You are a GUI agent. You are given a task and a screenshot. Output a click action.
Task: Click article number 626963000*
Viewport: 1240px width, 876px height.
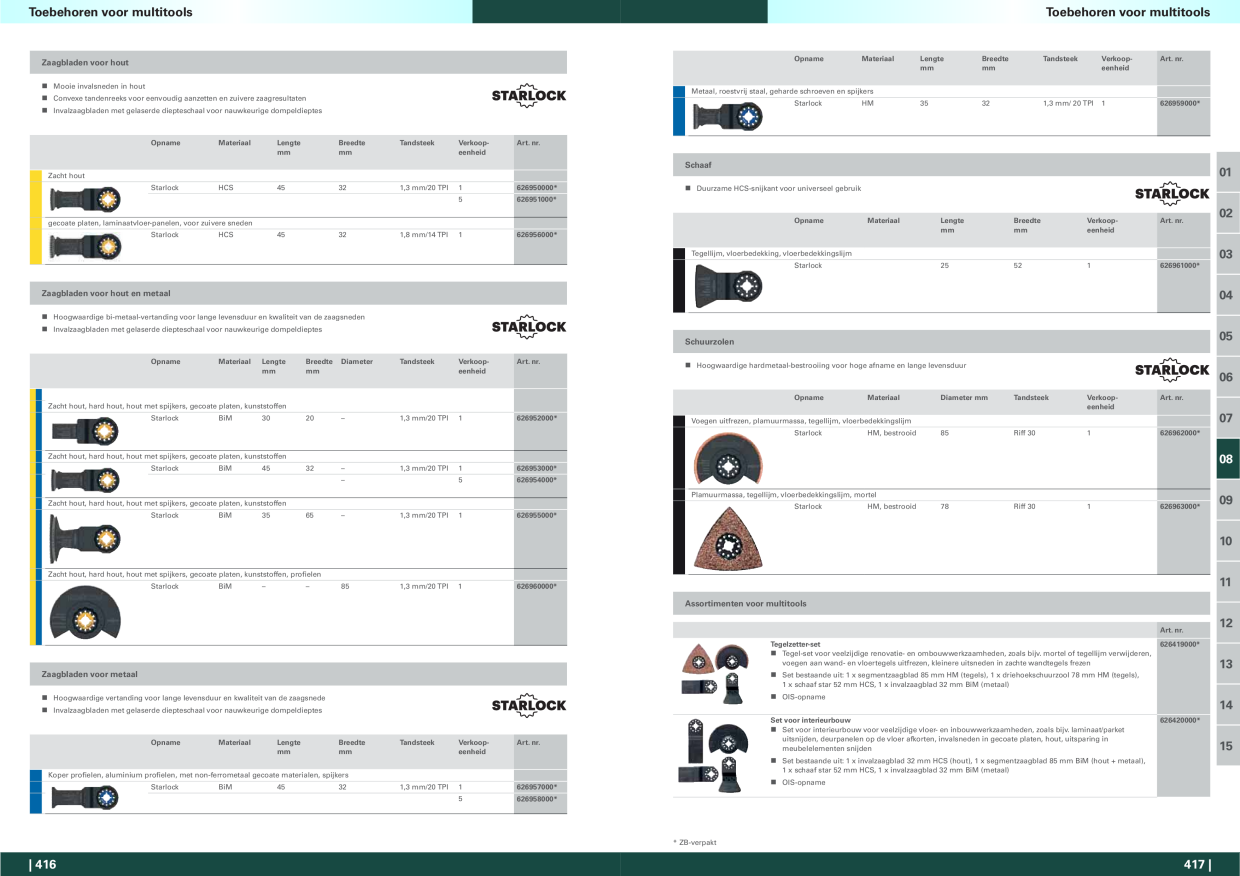(x=1179, y=506)
